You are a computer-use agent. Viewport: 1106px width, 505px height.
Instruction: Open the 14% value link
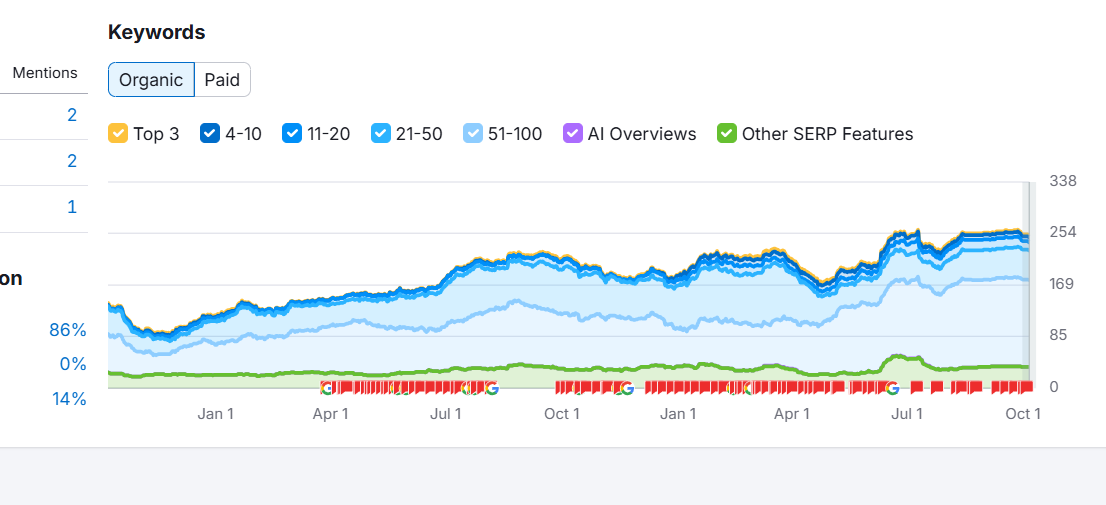coord(69,399)
